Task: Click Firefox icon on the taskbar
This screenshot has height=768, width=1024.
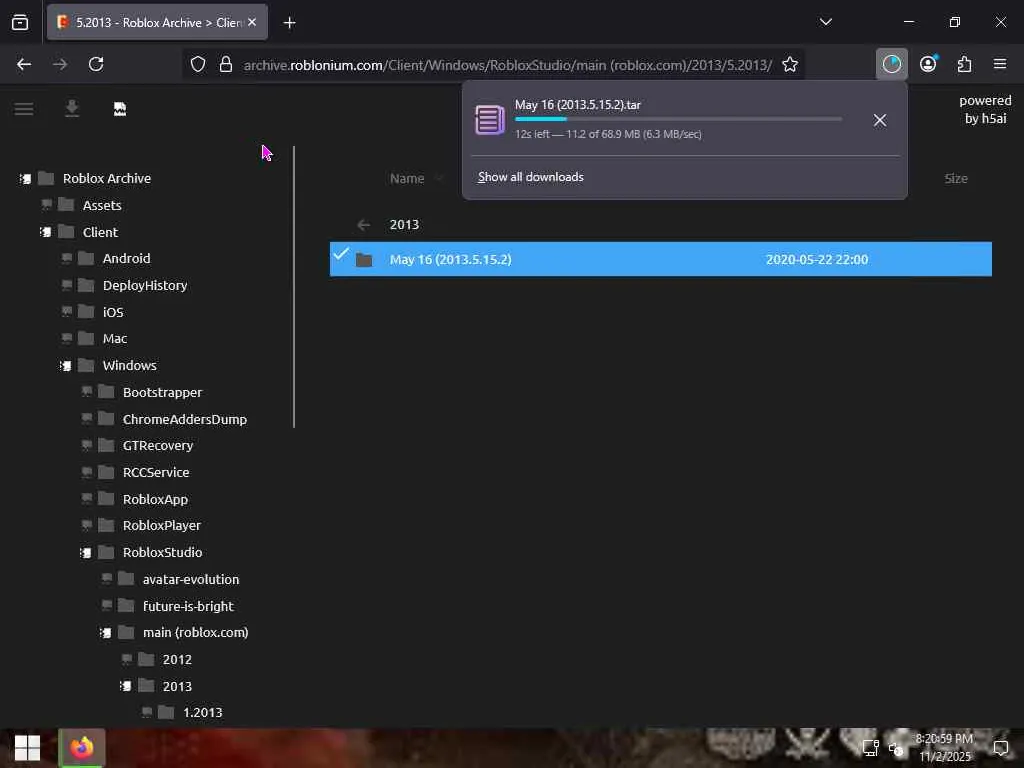Action: [82, 748]
